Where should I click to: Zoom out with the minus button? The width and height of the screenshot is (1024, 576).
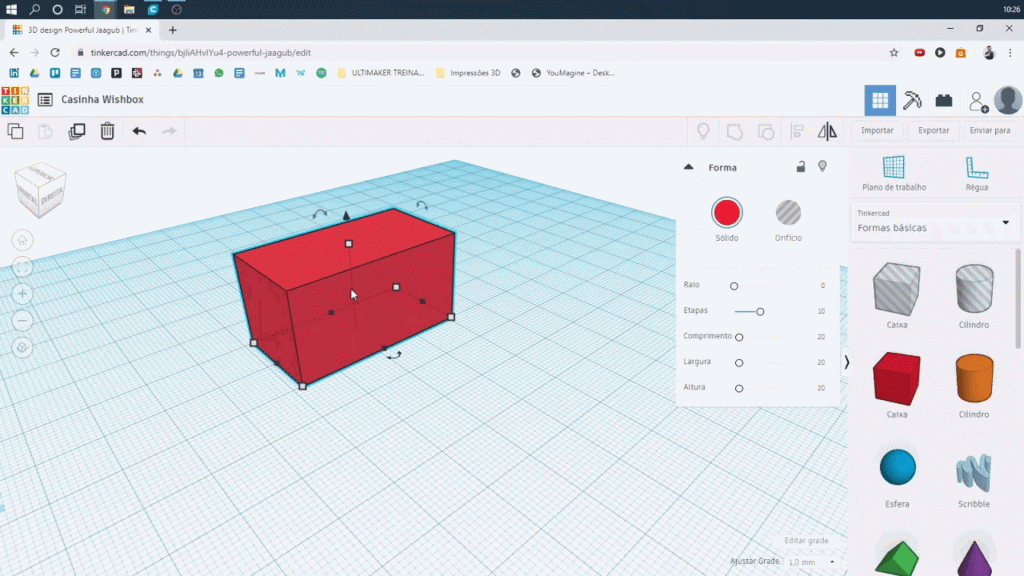[22, 321]
